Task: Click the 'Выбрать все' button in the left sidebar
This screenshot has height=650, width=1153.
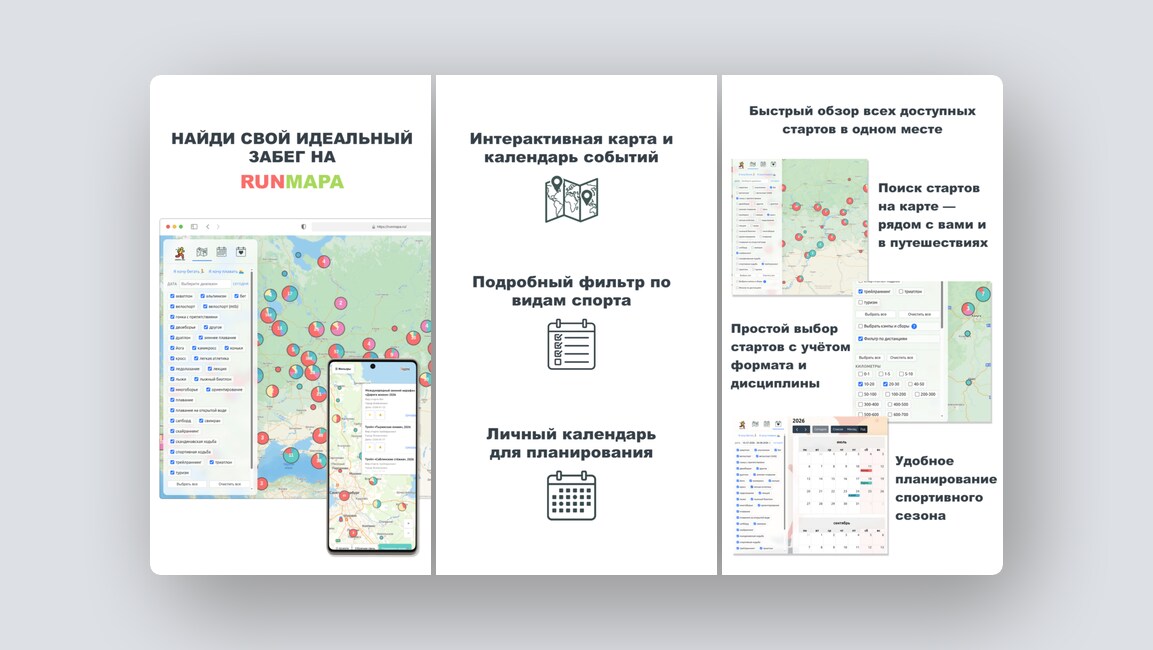Action: point(187,484)
